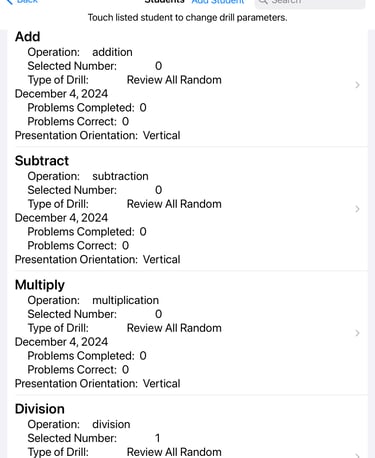375x458 pixels.
Task: Focus the Search input field
Action: [310, 3]
